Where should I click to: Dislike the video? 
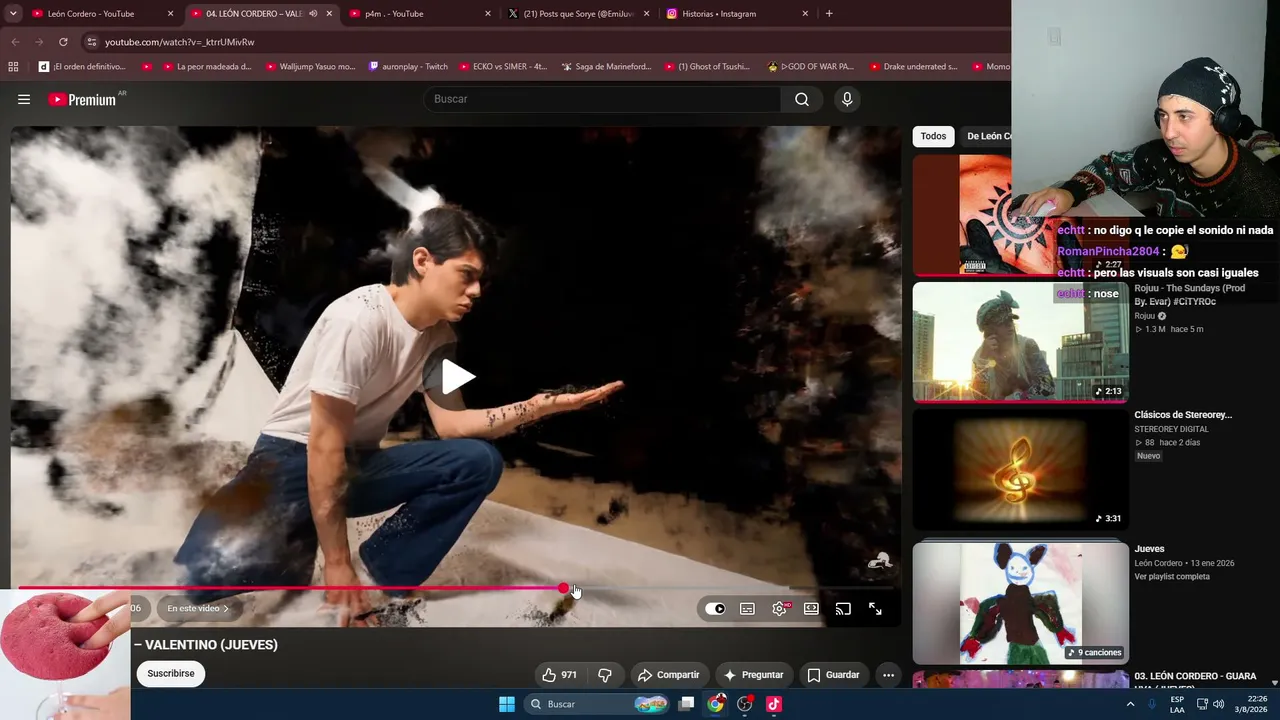pos(604,675)
